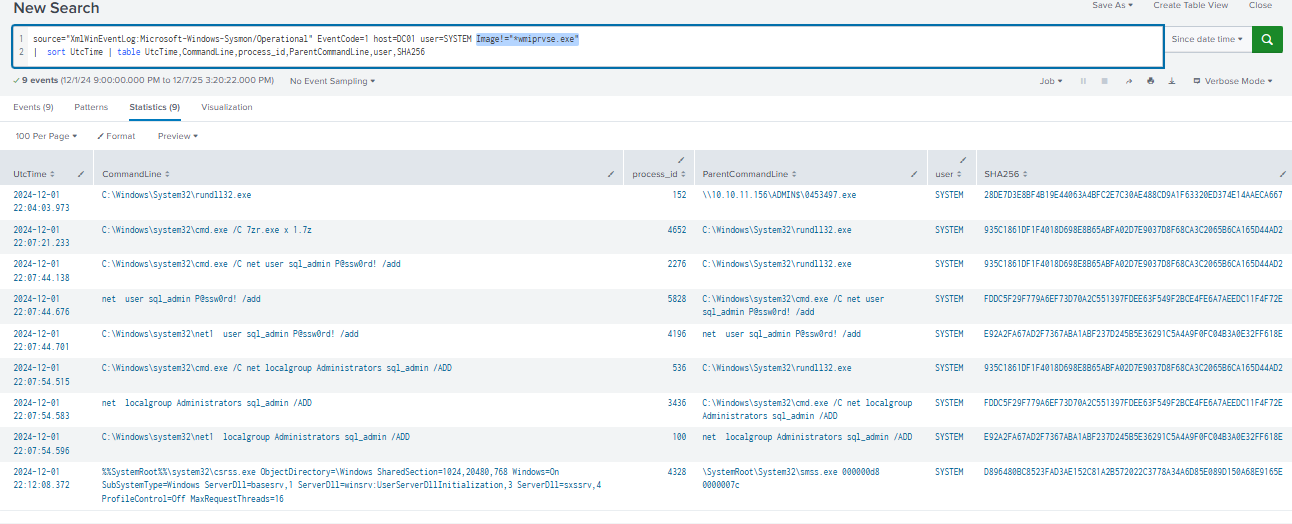Open the Since date time picker
Image resolution: width=1292 pixels, height=524 pixels.
click(1207, 40)
